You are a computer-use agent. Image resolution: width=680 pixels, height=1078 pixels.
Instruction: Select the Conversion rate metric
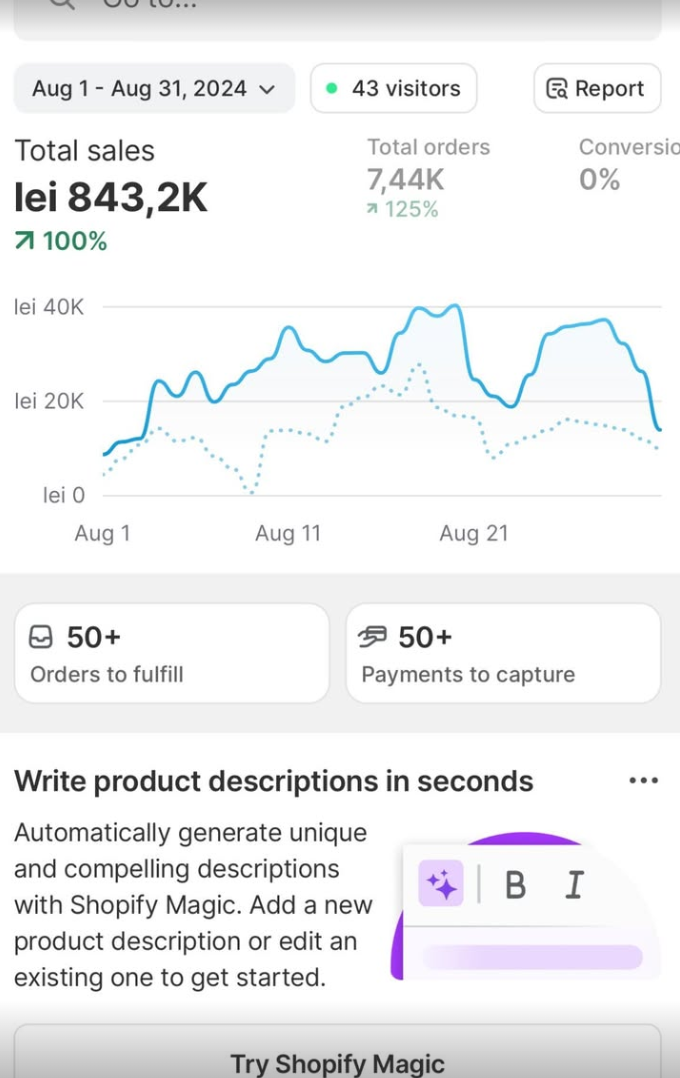[x=628, y=166]
